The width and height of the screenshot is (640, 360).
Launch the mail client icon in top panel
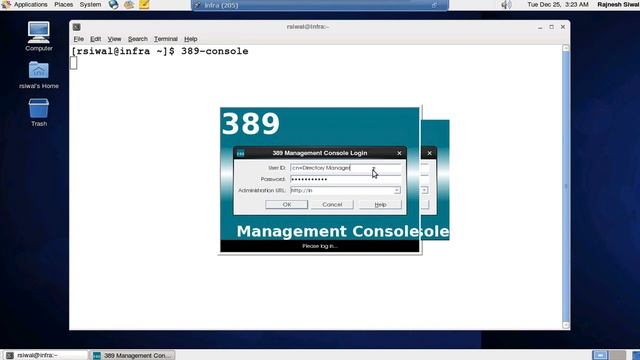(129, 4)
